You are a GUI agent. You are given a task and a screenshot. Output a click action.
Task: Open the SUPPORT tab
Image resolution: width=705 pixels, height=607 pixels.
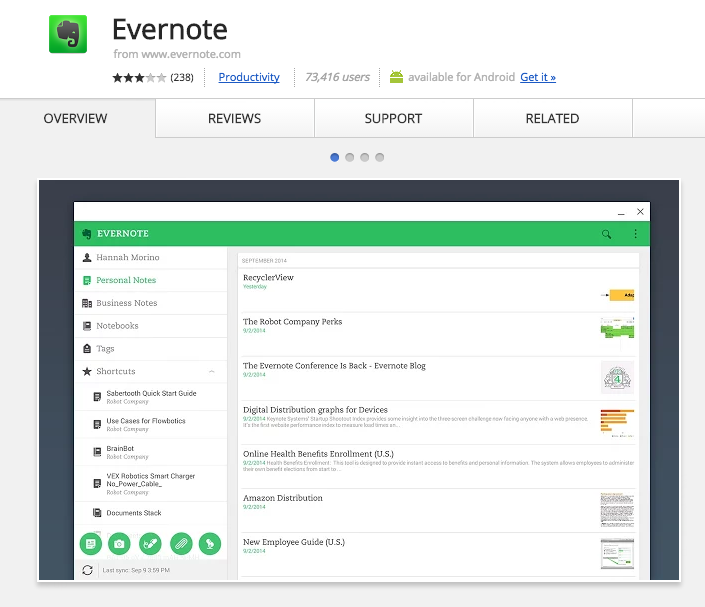393,119
